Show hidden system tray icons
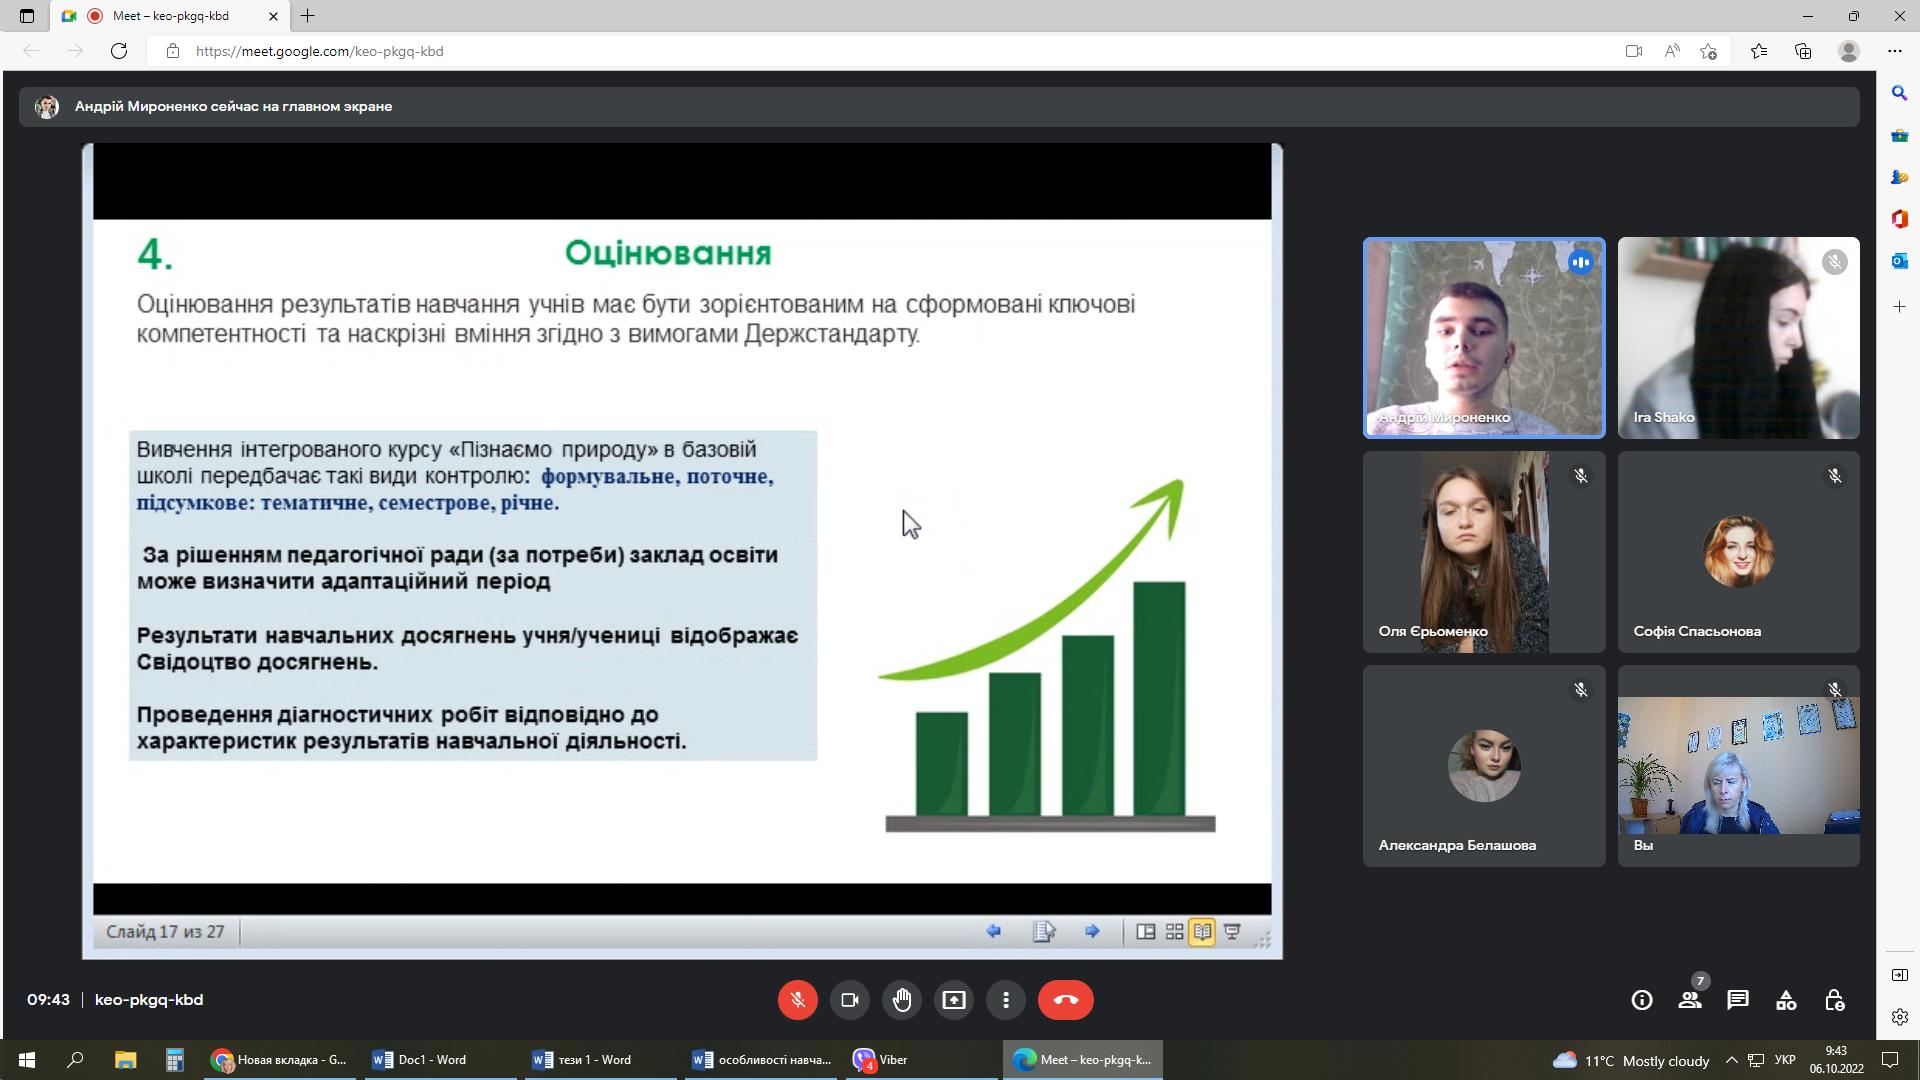The image size is (1920, 1080). pyautogui.click(x=1731, y=1060)
